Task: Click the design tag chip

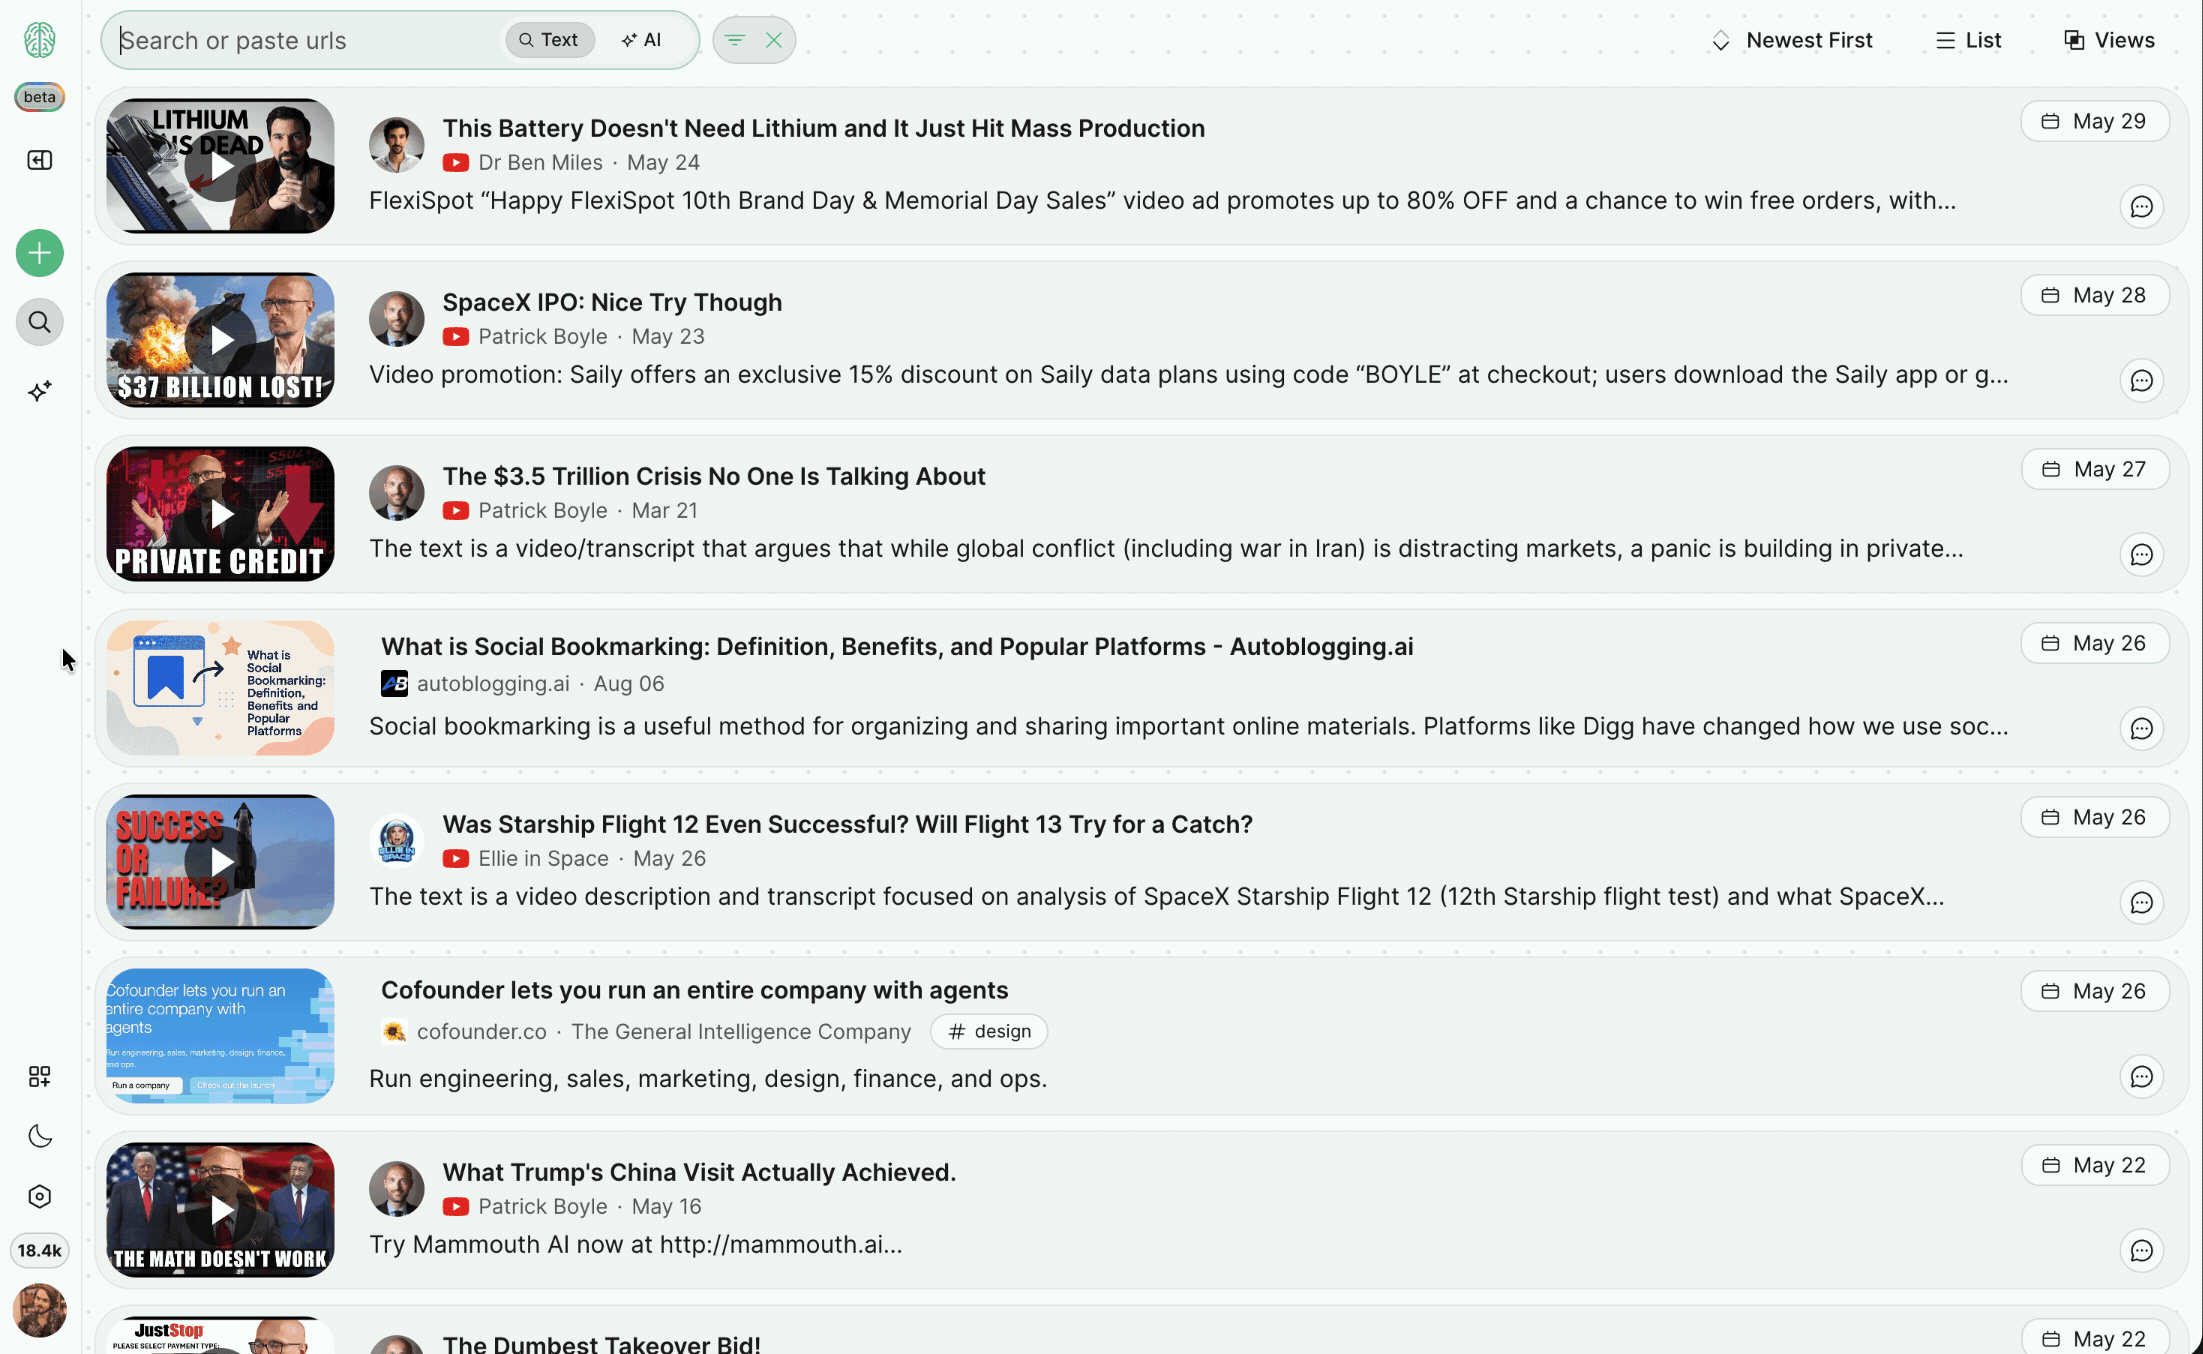Action: (x=989, y=1032)
